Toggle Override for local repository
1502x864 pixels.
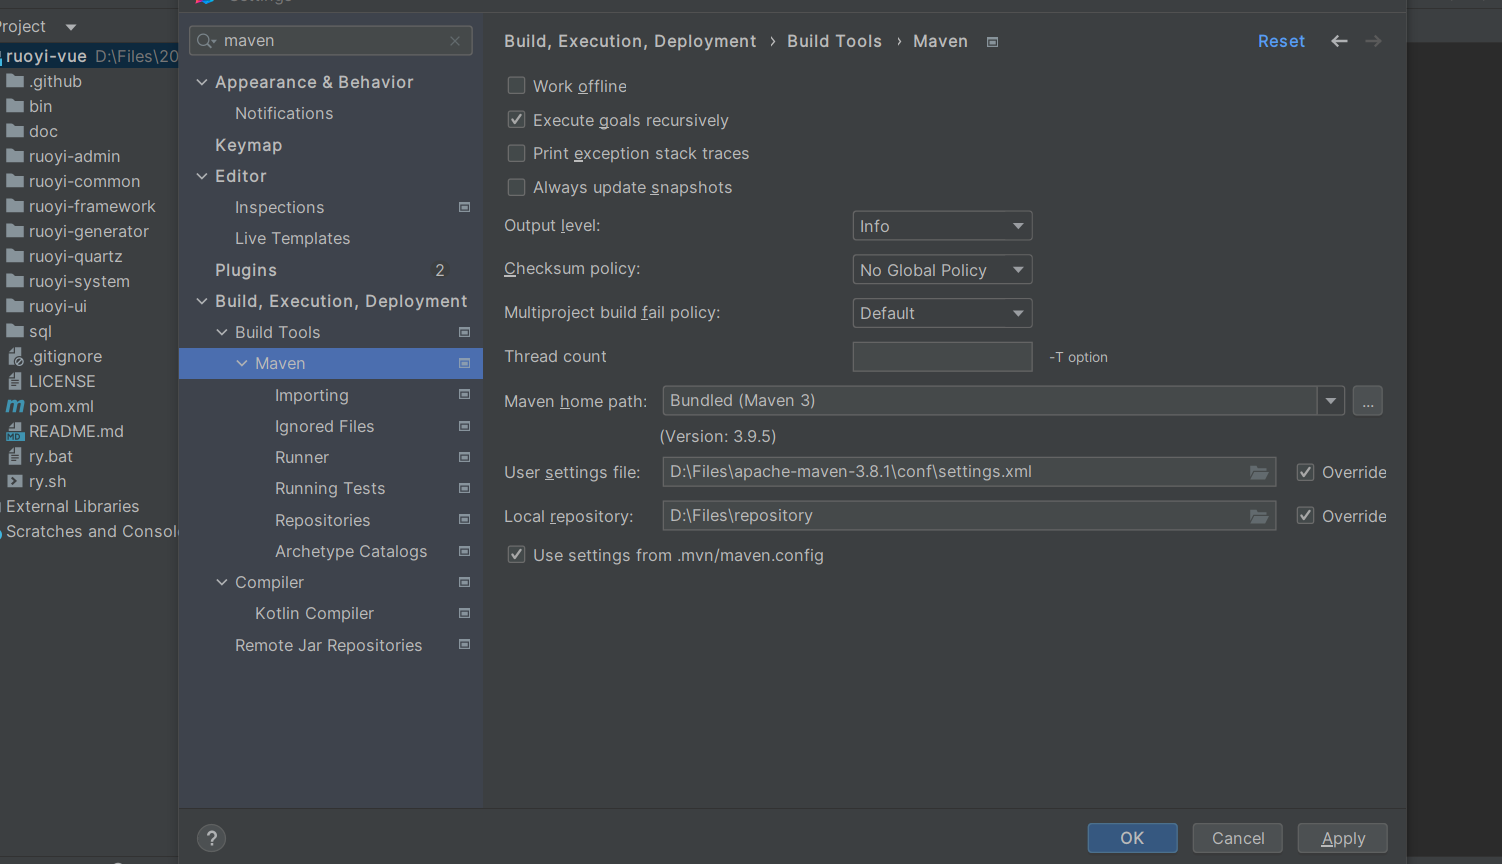click(x=1305, y=516)
